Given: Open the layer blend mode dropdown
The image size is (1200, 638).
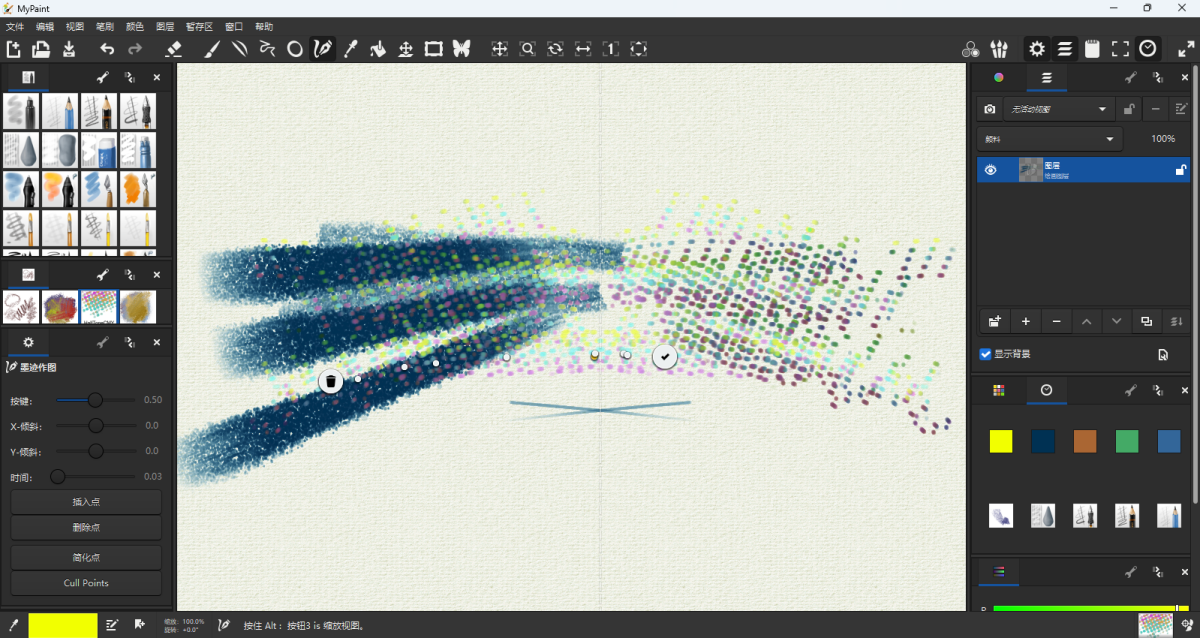Looking at the screenshot, I should (1049, 139).
